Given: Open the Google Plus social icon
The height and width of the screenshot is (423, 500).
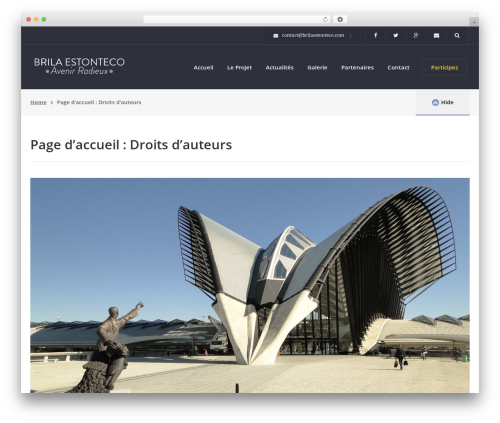Looking at the screenshot, I should tap(416, 35).
